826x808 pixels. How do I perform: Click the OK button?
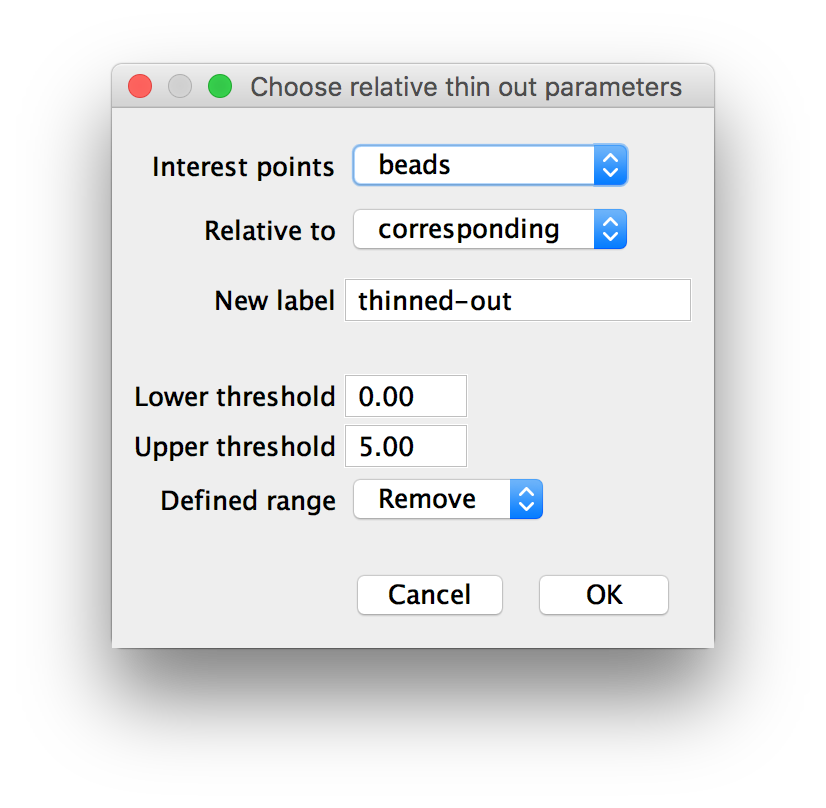click(x=604, y=595)
